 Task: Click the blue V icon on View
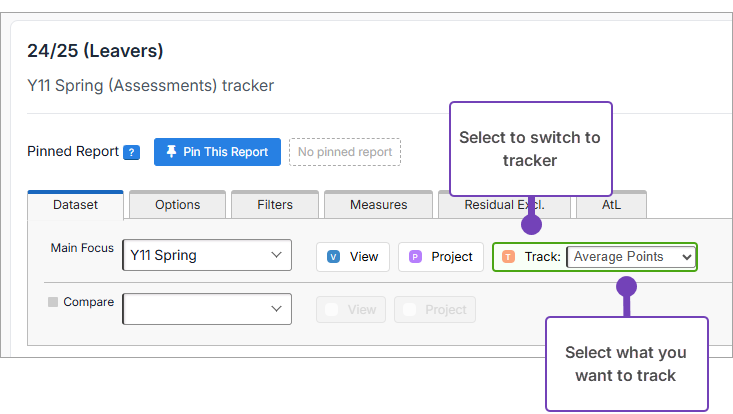[x=334, y=257]
